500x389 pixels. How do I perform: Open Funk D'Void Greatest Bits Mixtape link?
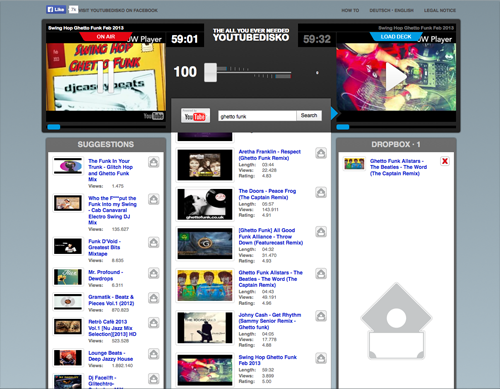(x=104, y=247)
